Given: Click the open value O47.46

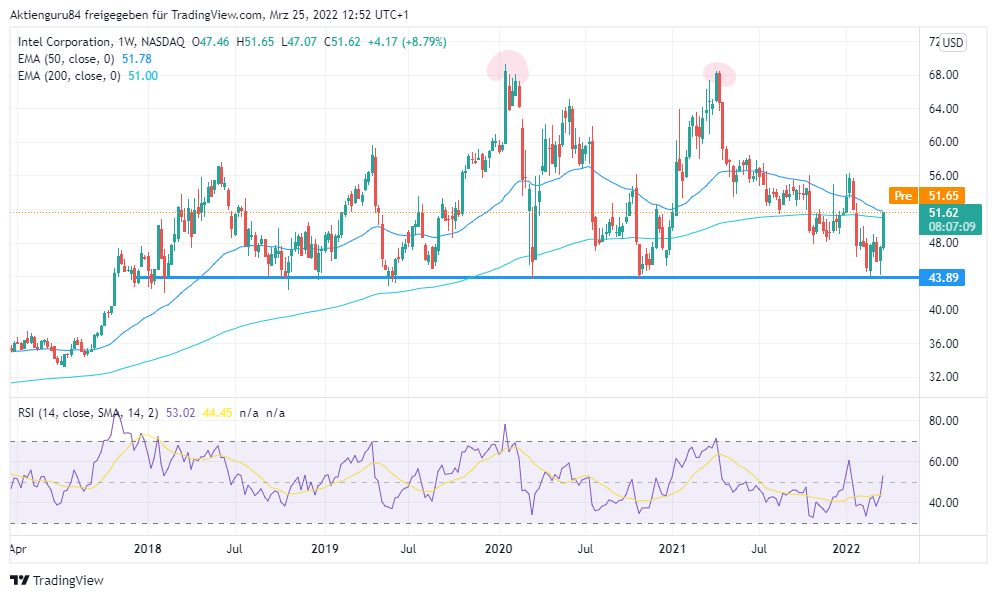Looking at the screenshot, I should pos(210,42).
